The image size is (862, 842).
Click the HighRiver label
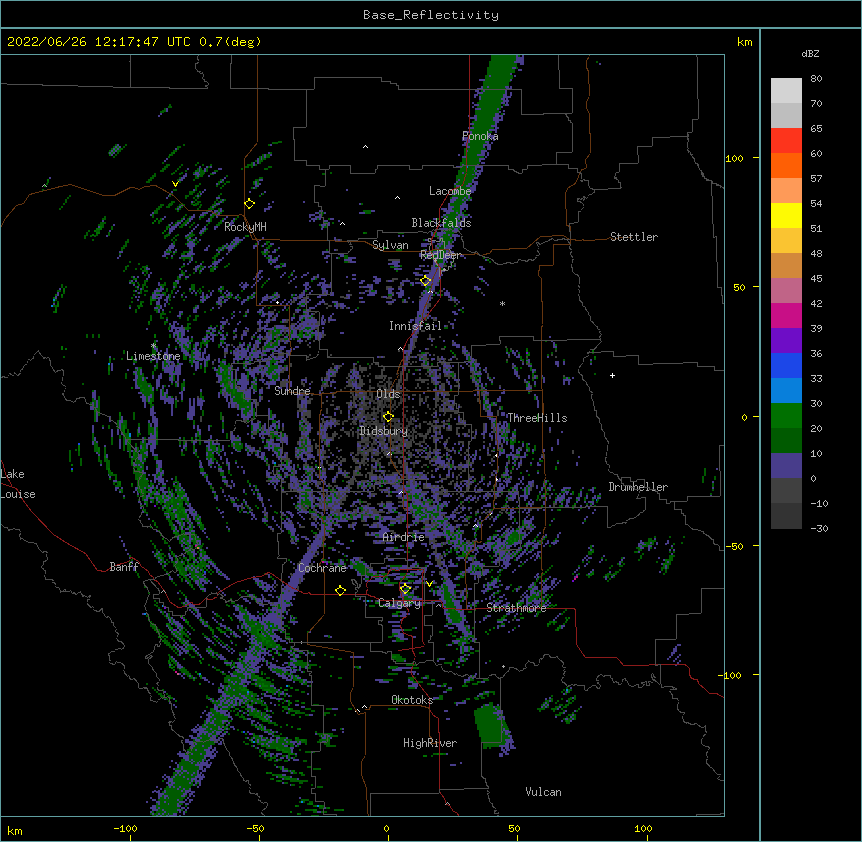pos(430,743)
